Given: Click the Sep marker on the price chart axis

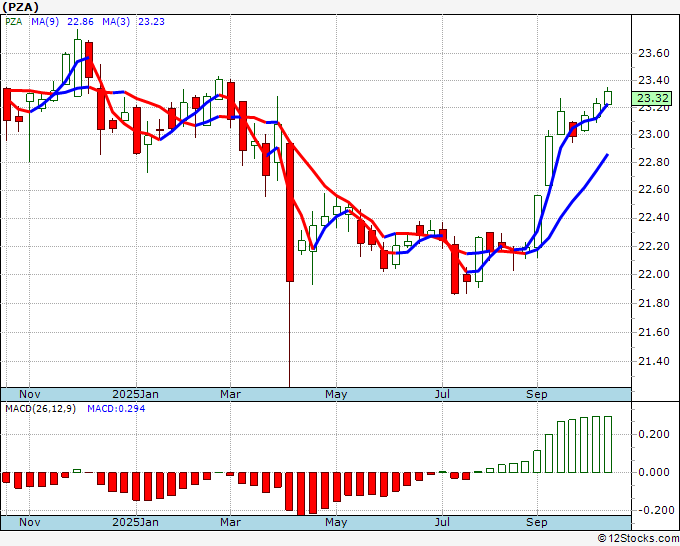Looking at the screenshot, I should pos(537,394).
